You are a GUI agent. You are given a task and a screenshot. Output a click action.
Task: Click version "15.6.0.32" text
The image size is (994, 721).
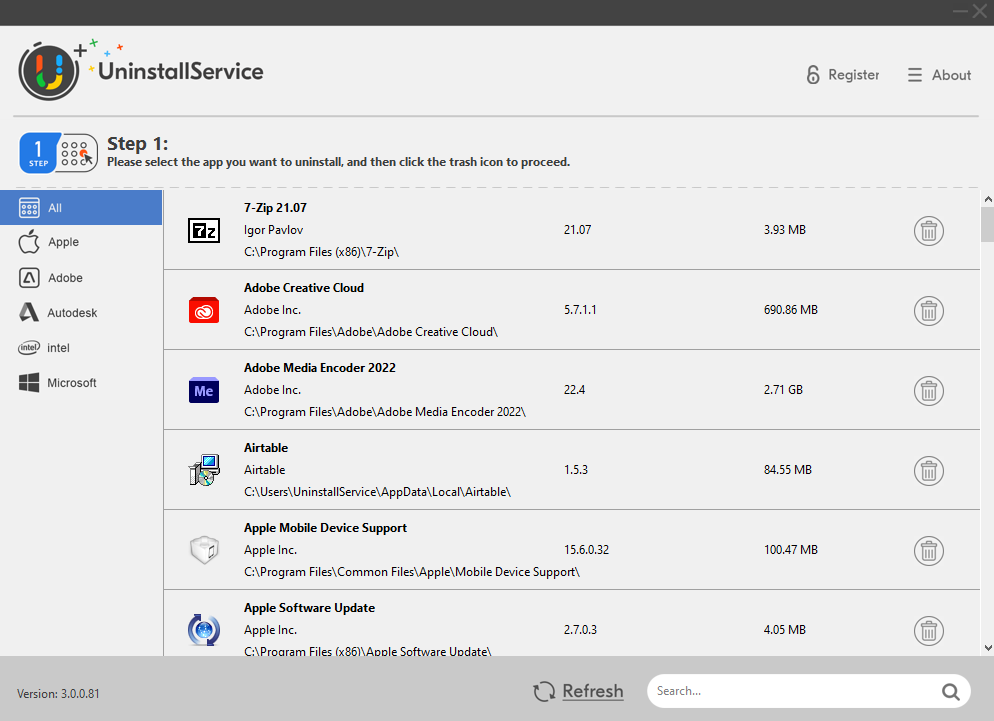coord(586,549)
